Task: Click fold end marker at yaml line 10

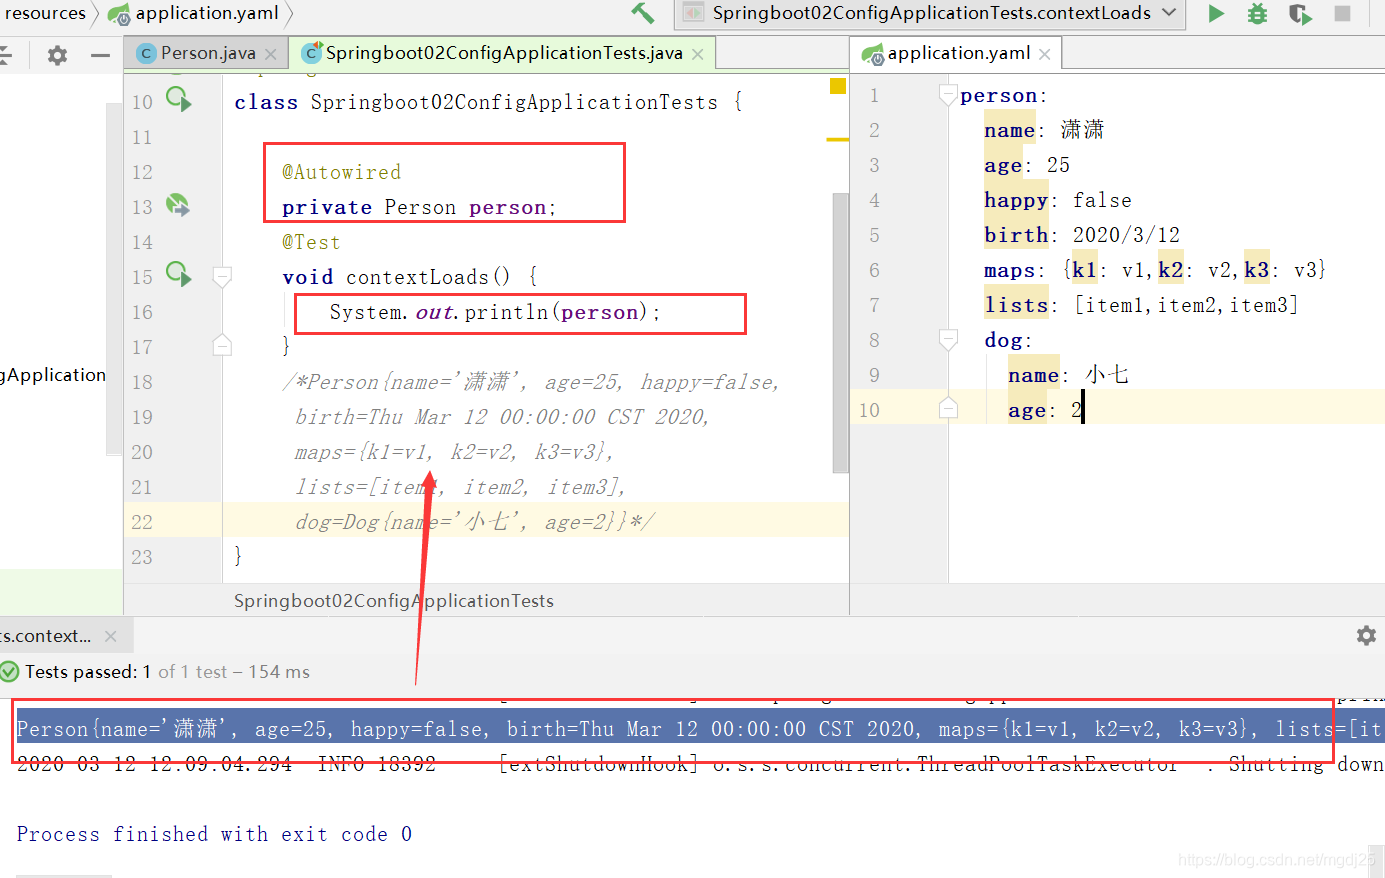Action: 948,409
